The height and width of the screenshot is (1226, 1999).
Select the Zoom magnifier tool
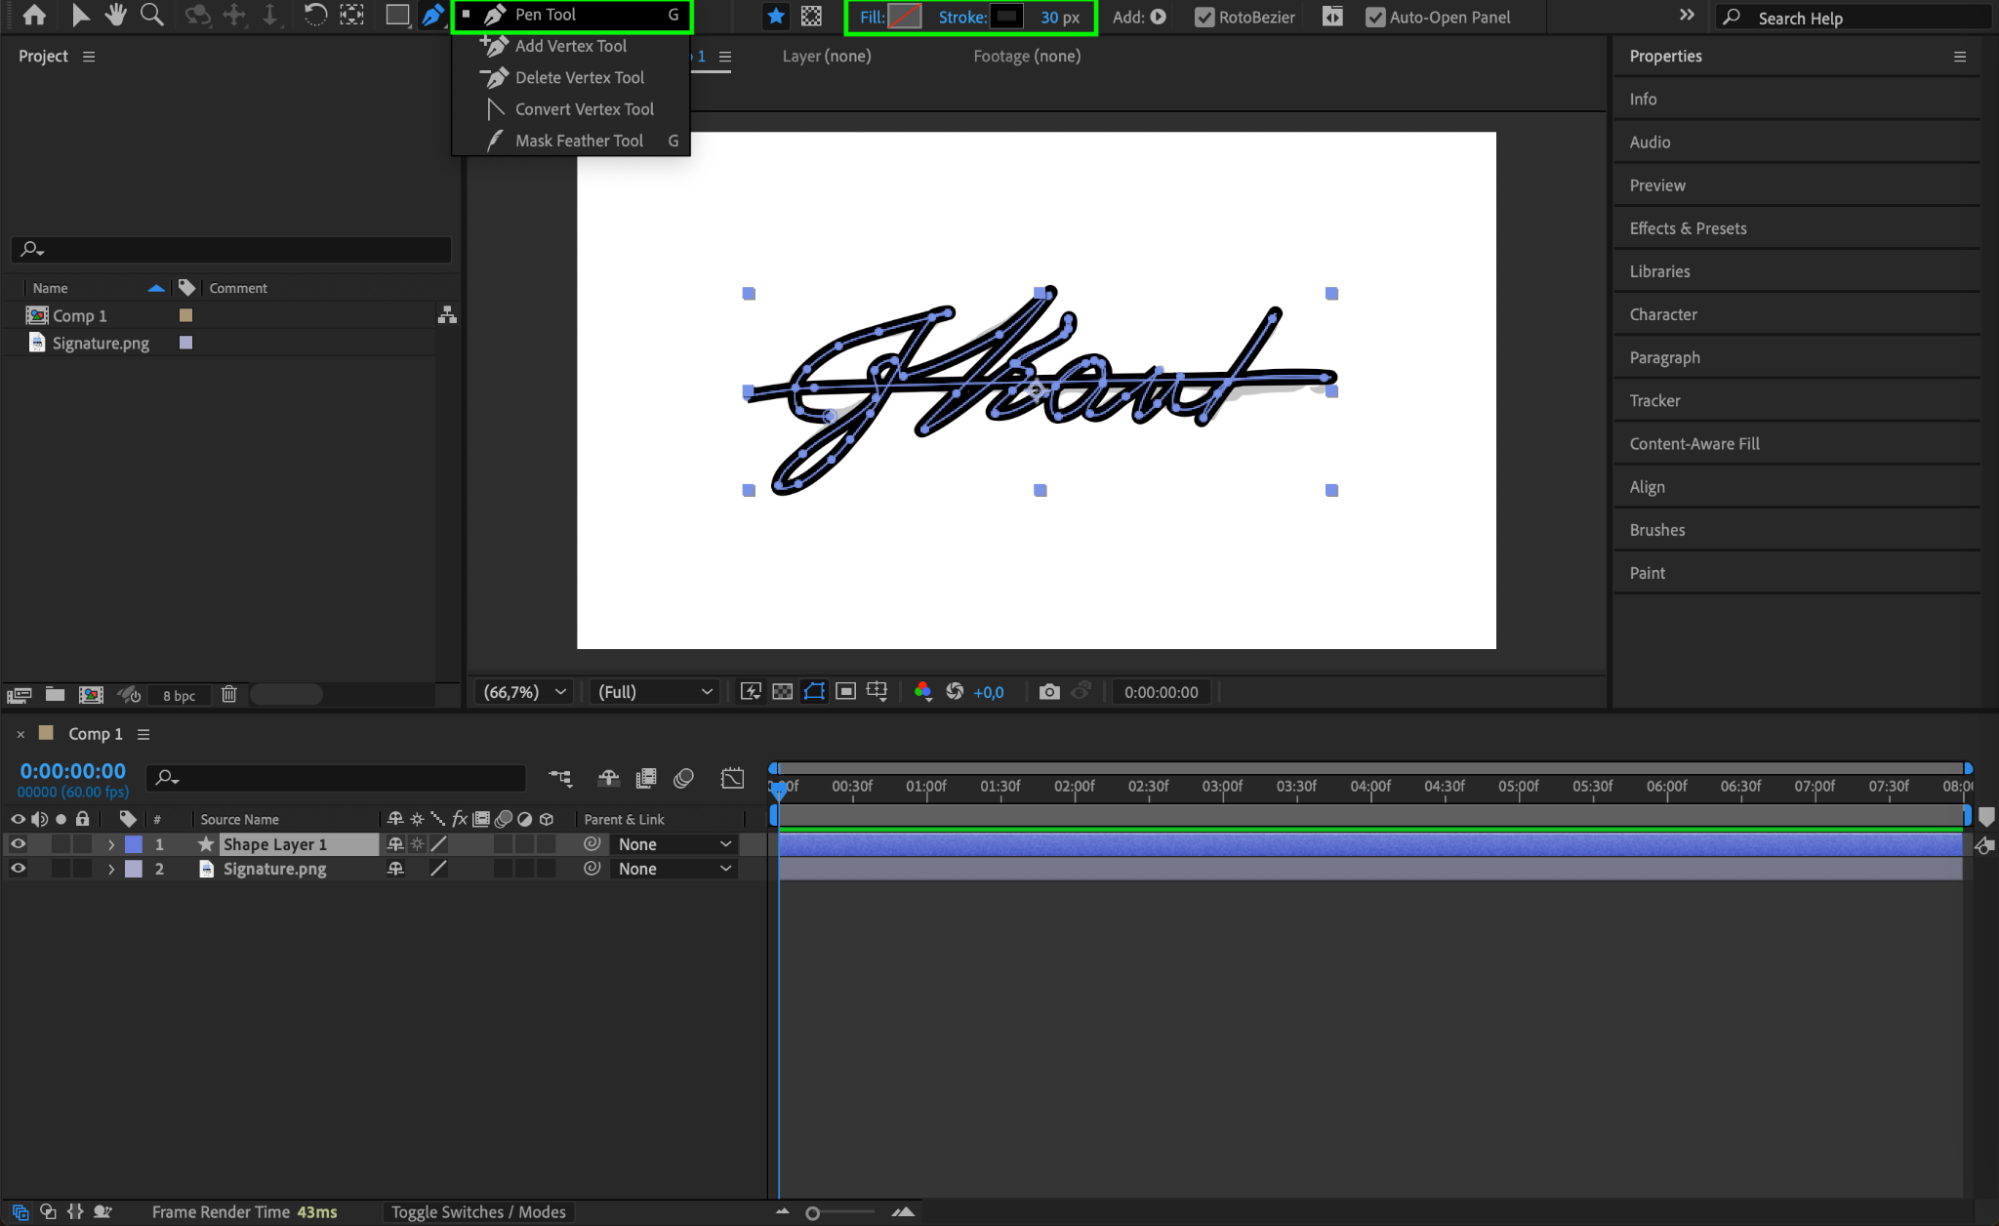point(152,15)
